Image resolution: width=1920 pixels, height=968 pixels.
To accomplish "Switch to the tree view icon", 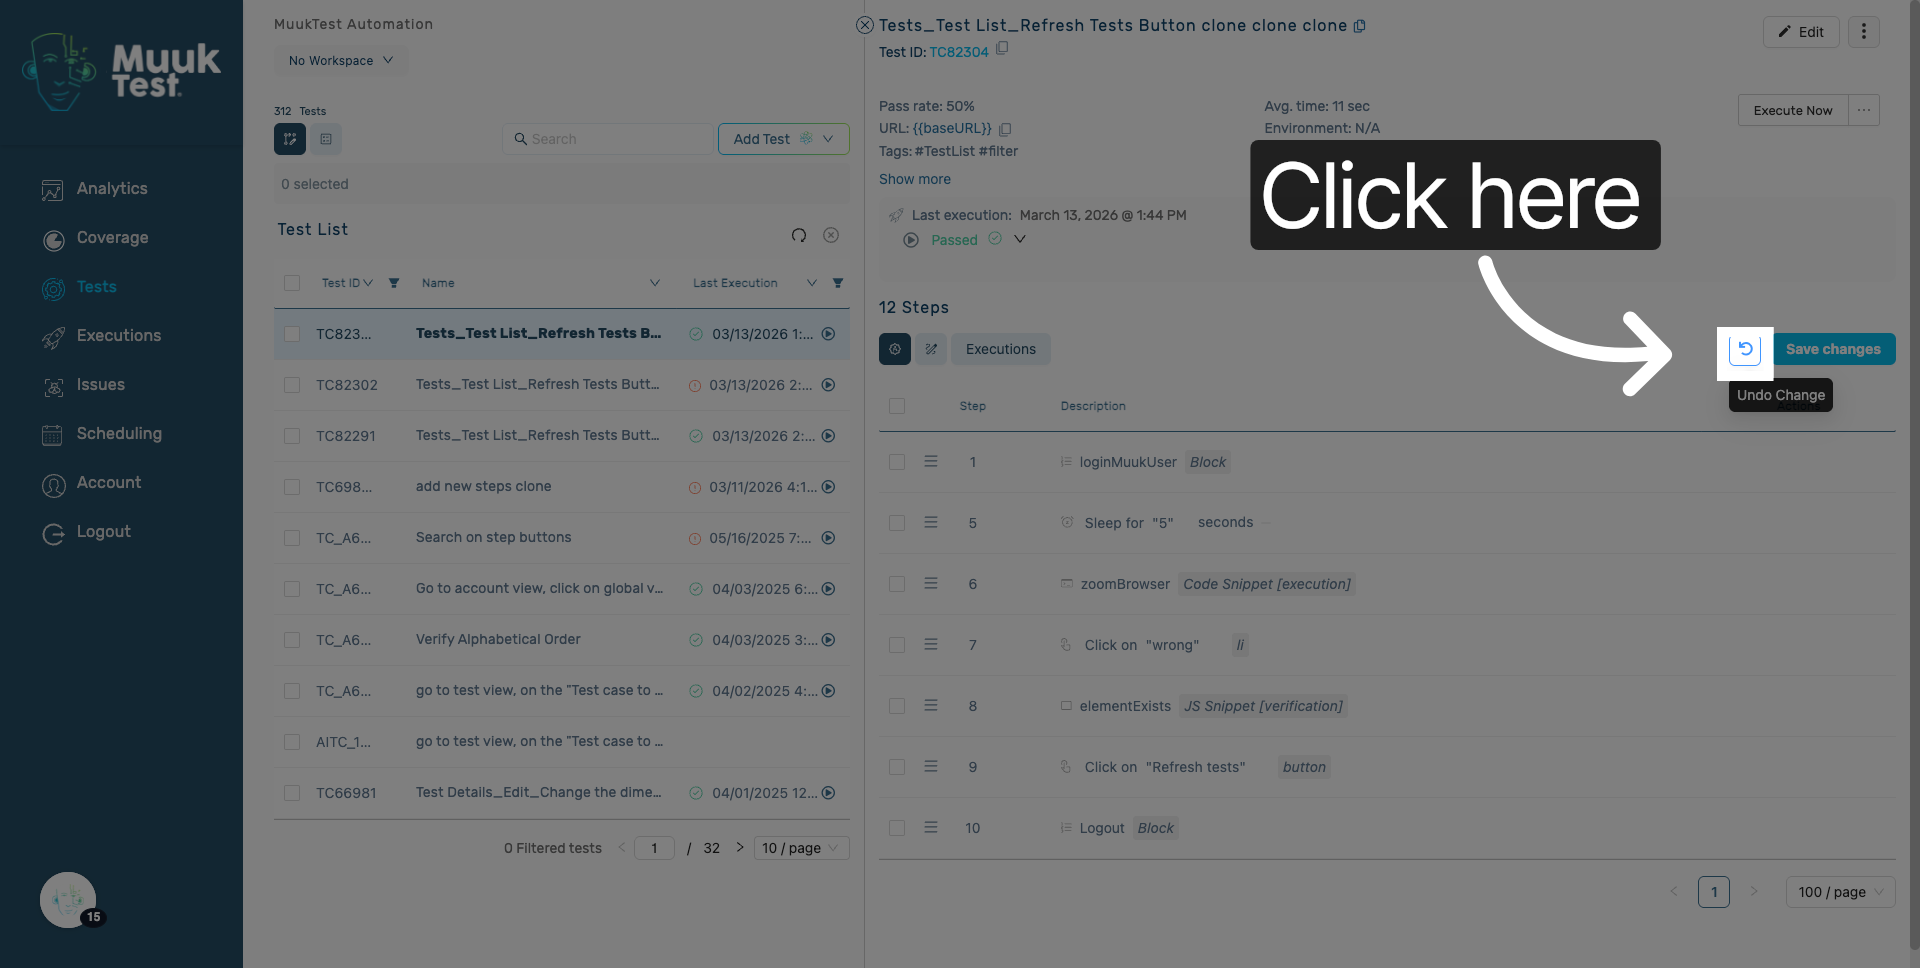I will (x=290, y=139).
